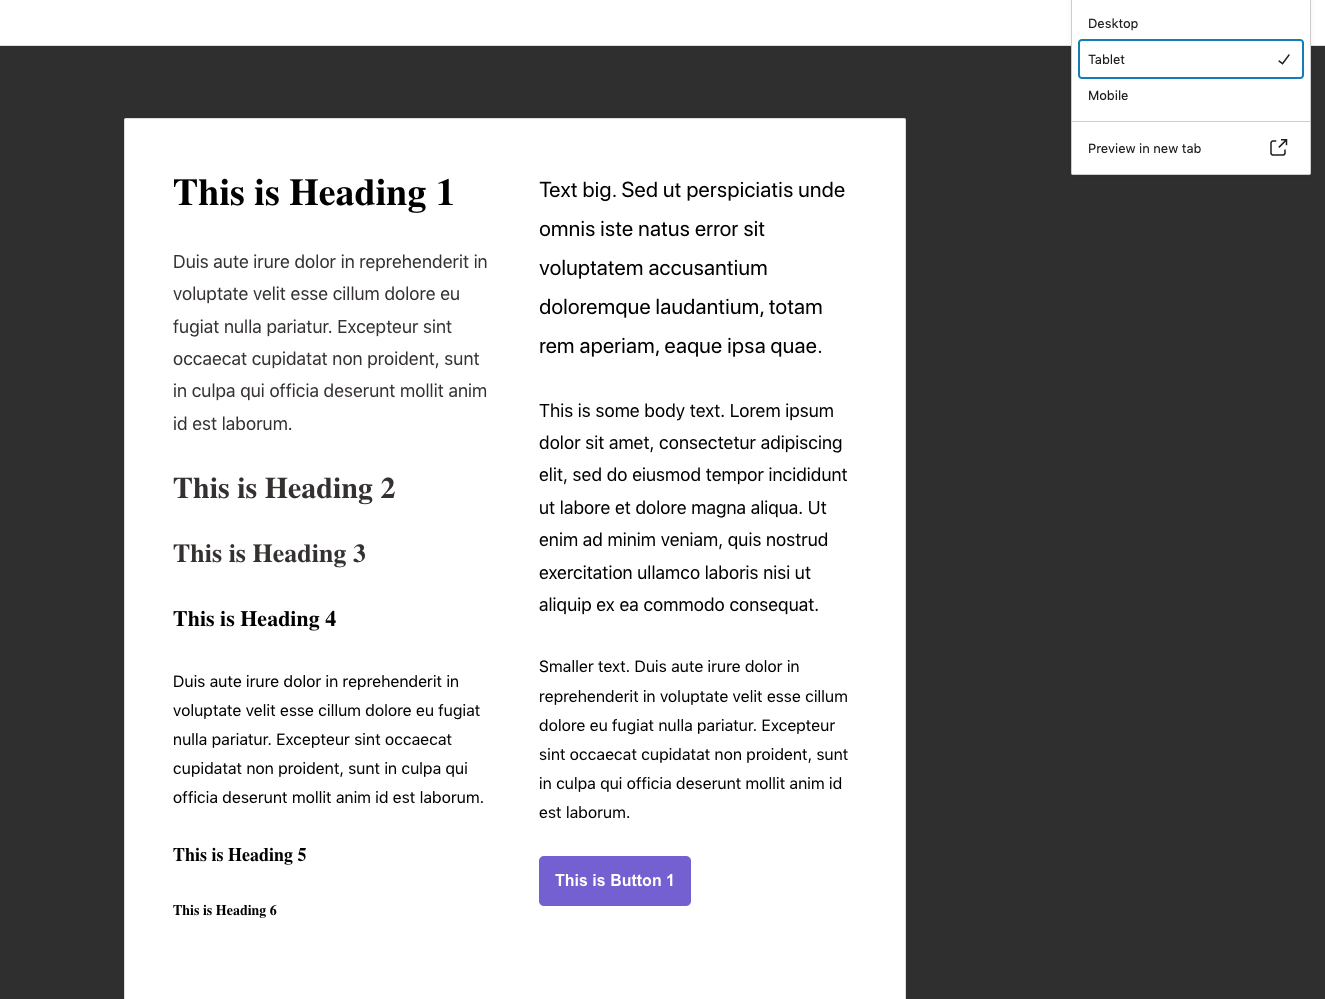This screenshot has width=1325, height=999.
Task: Click the large intro paragraph starting with Text big
Action: click(x=692, y=267)
